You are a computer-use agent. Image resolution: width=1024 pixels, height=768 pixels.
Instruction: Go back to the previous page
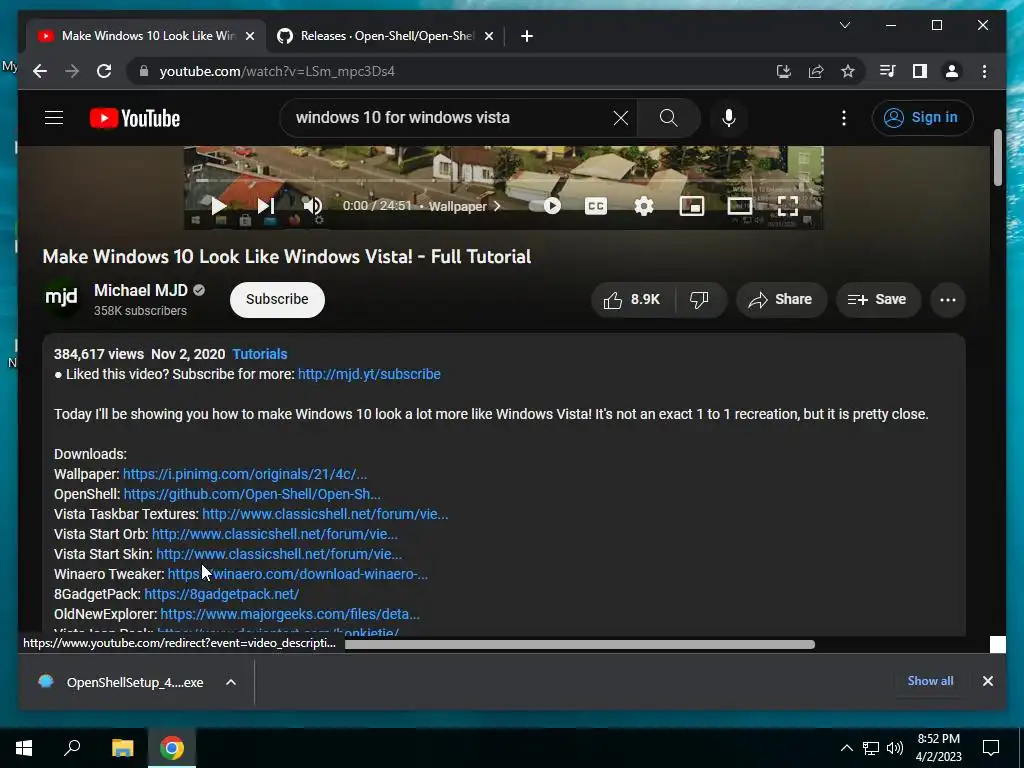(x=40, y=71)
